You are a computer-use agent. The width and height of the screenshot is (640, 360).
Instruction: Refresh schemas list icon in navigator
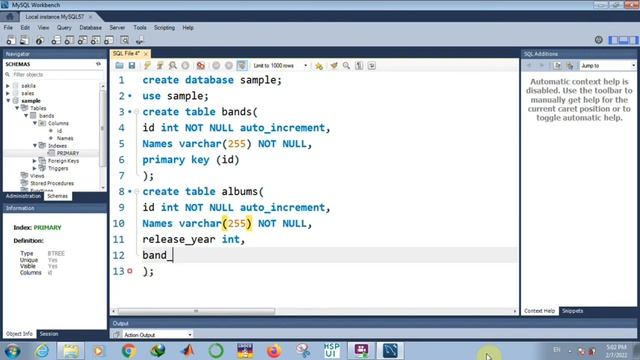98,64
